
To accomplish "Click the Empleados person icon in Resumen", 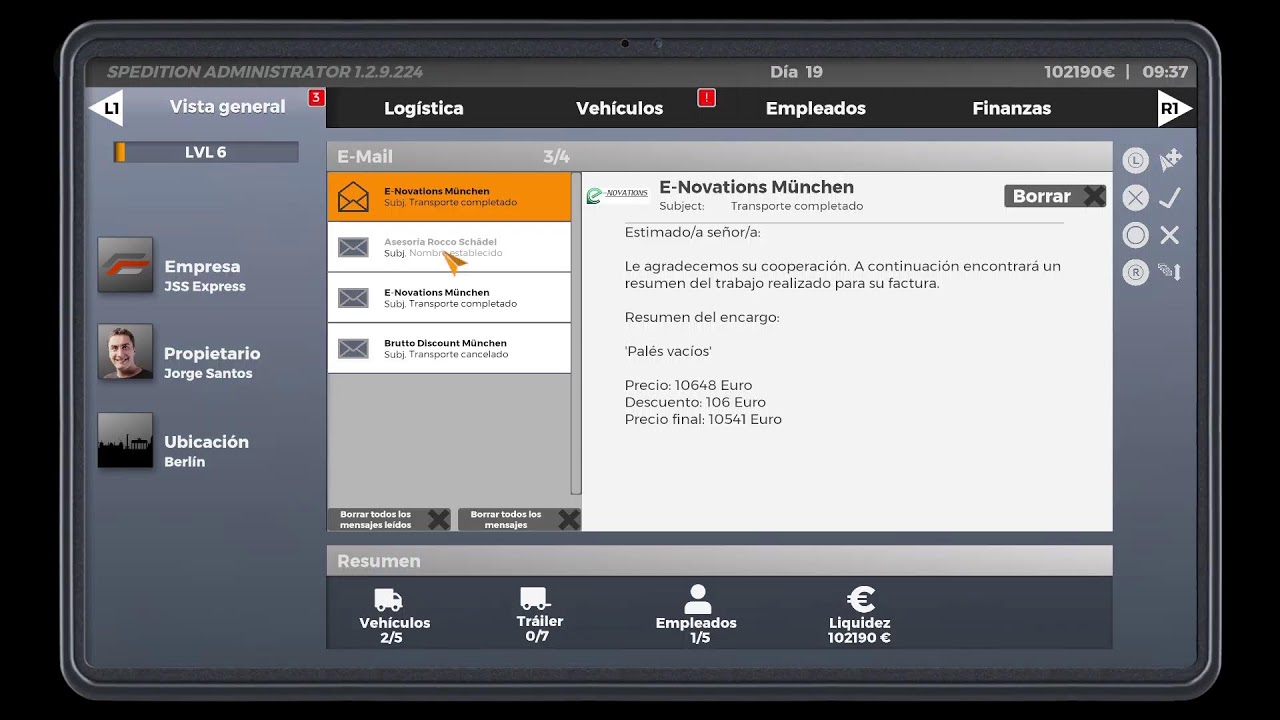I will click(x=697, y=599).
